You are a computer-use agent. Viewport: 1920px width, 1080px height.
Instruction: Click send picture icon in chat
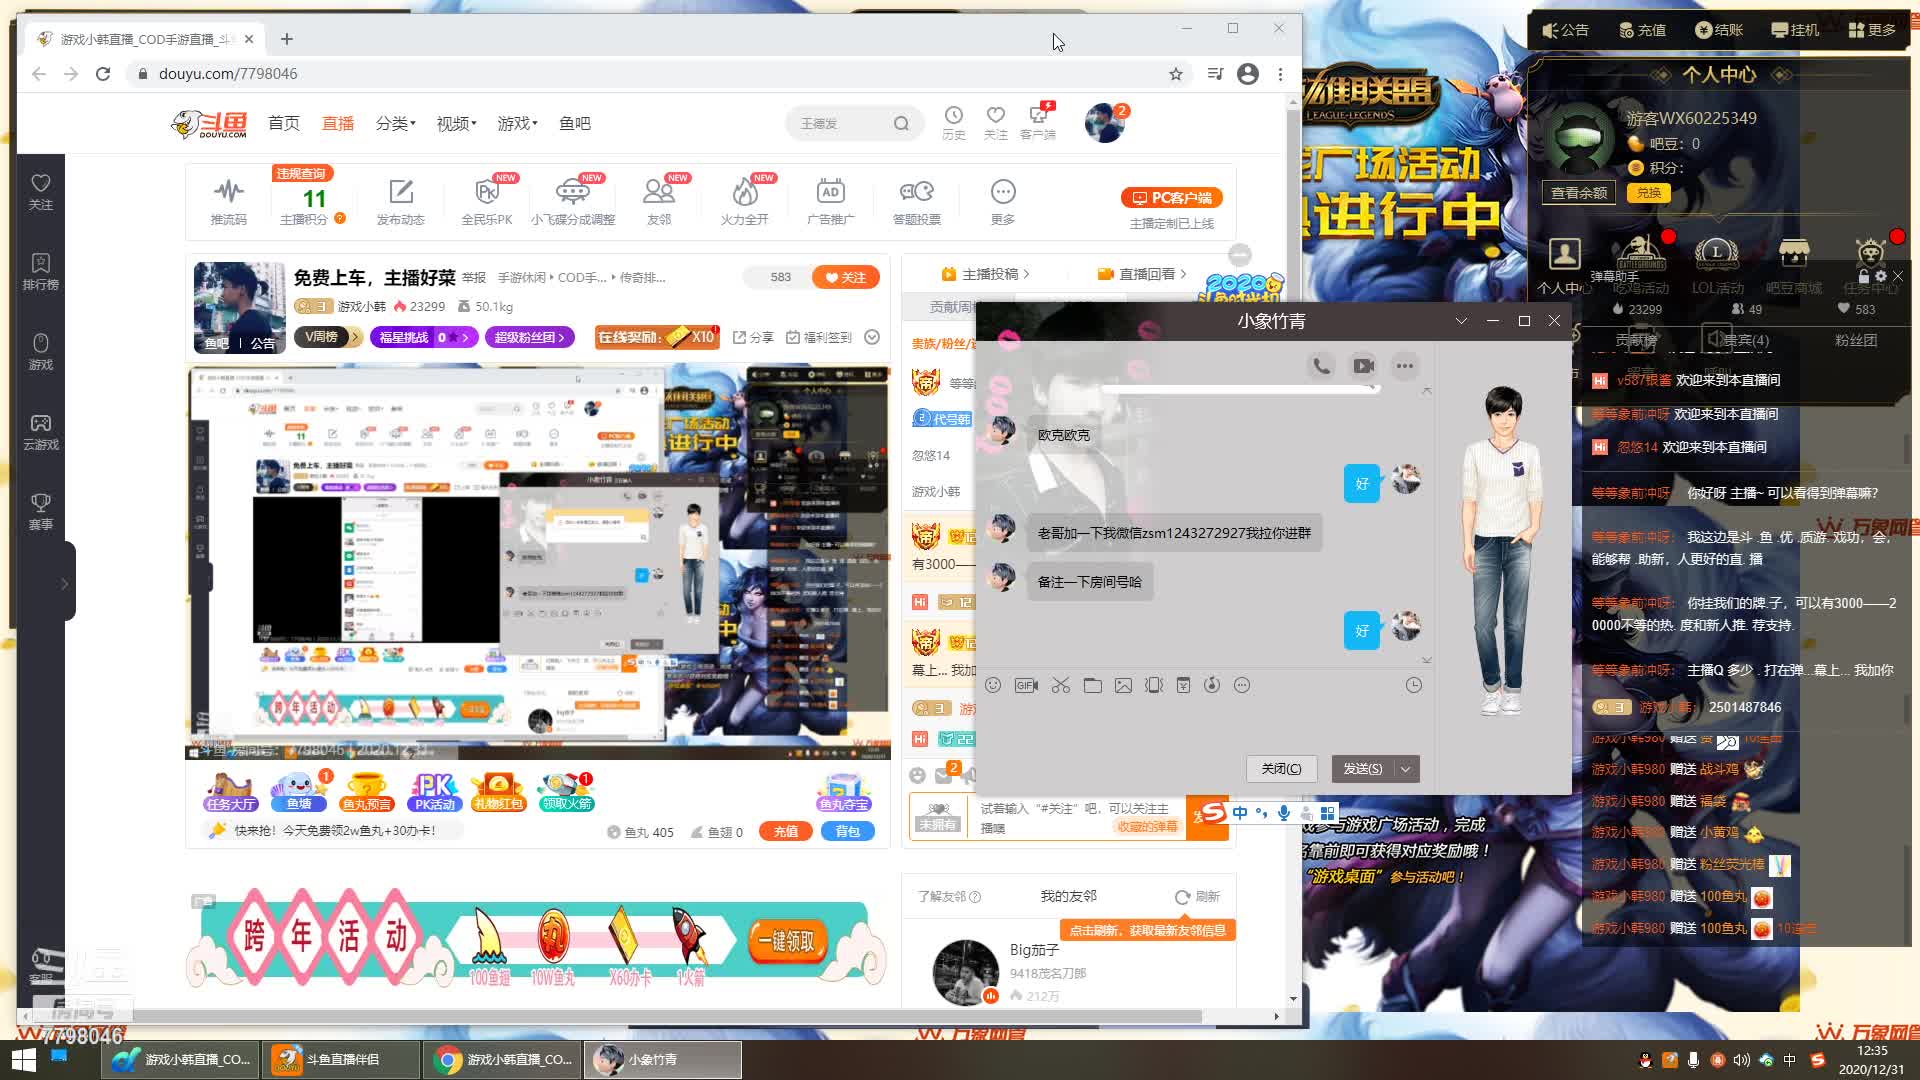pos(1123,685)
